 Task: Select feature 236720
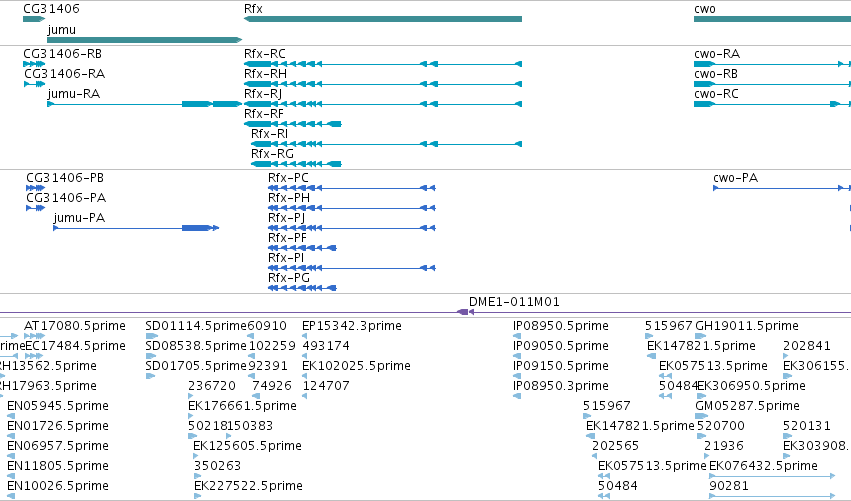coord(212,386)
